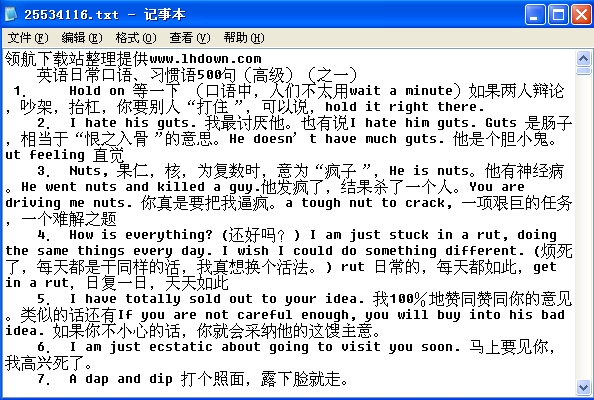Click 'in a rut' at line start
This screenshot has width=594, height=400.
37,283
